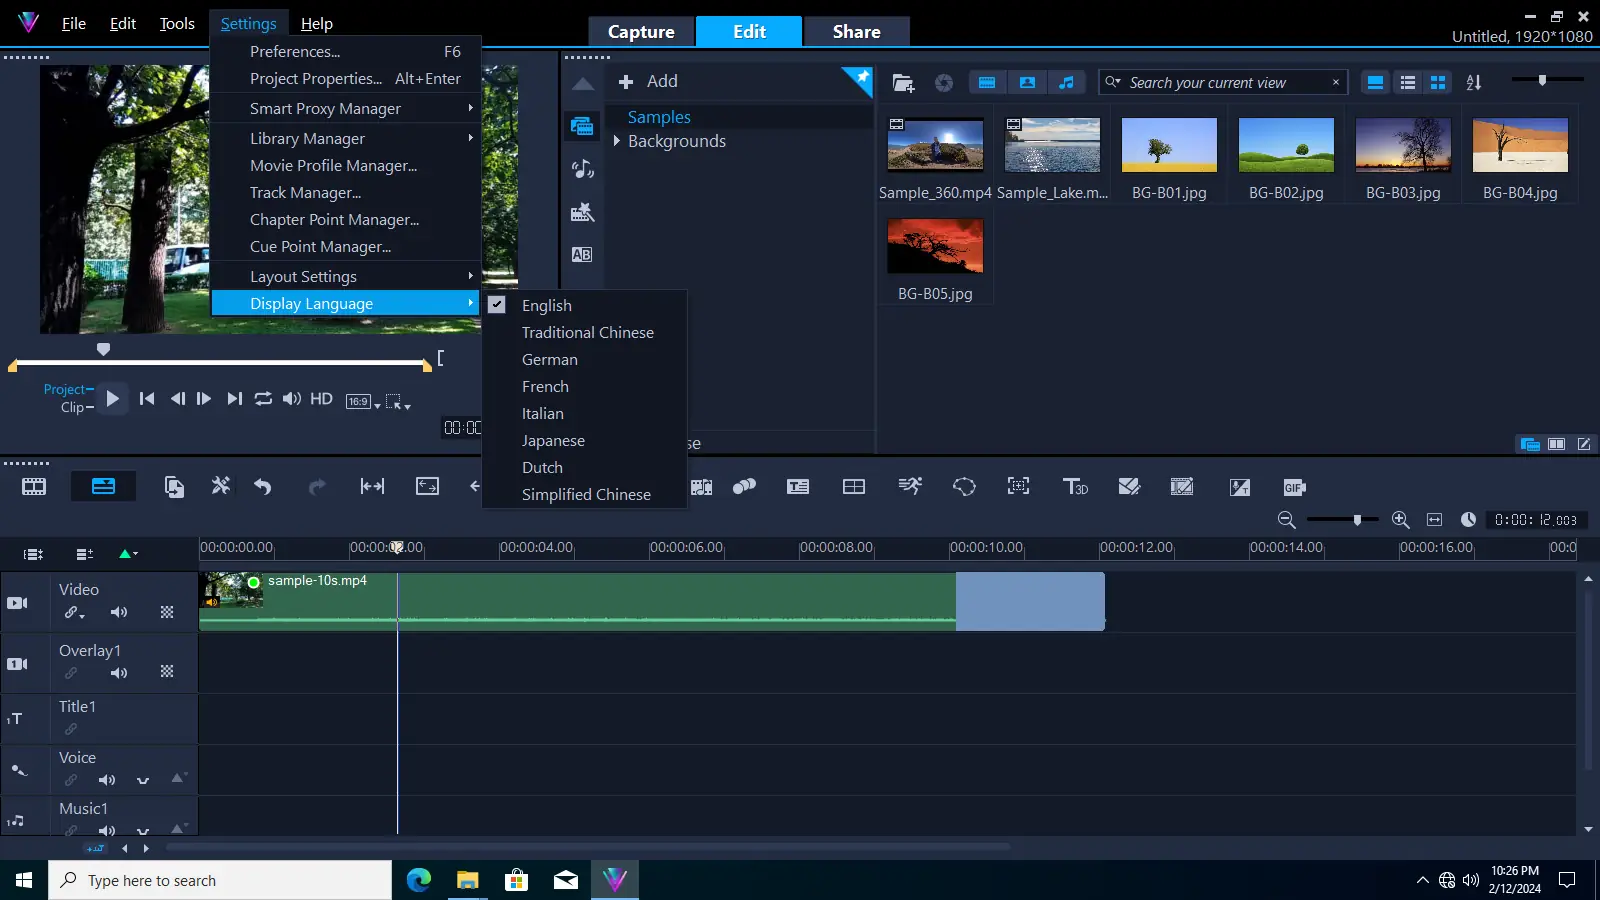
Task: Select Japanese from Display Language list
Action: pos(553,441)
